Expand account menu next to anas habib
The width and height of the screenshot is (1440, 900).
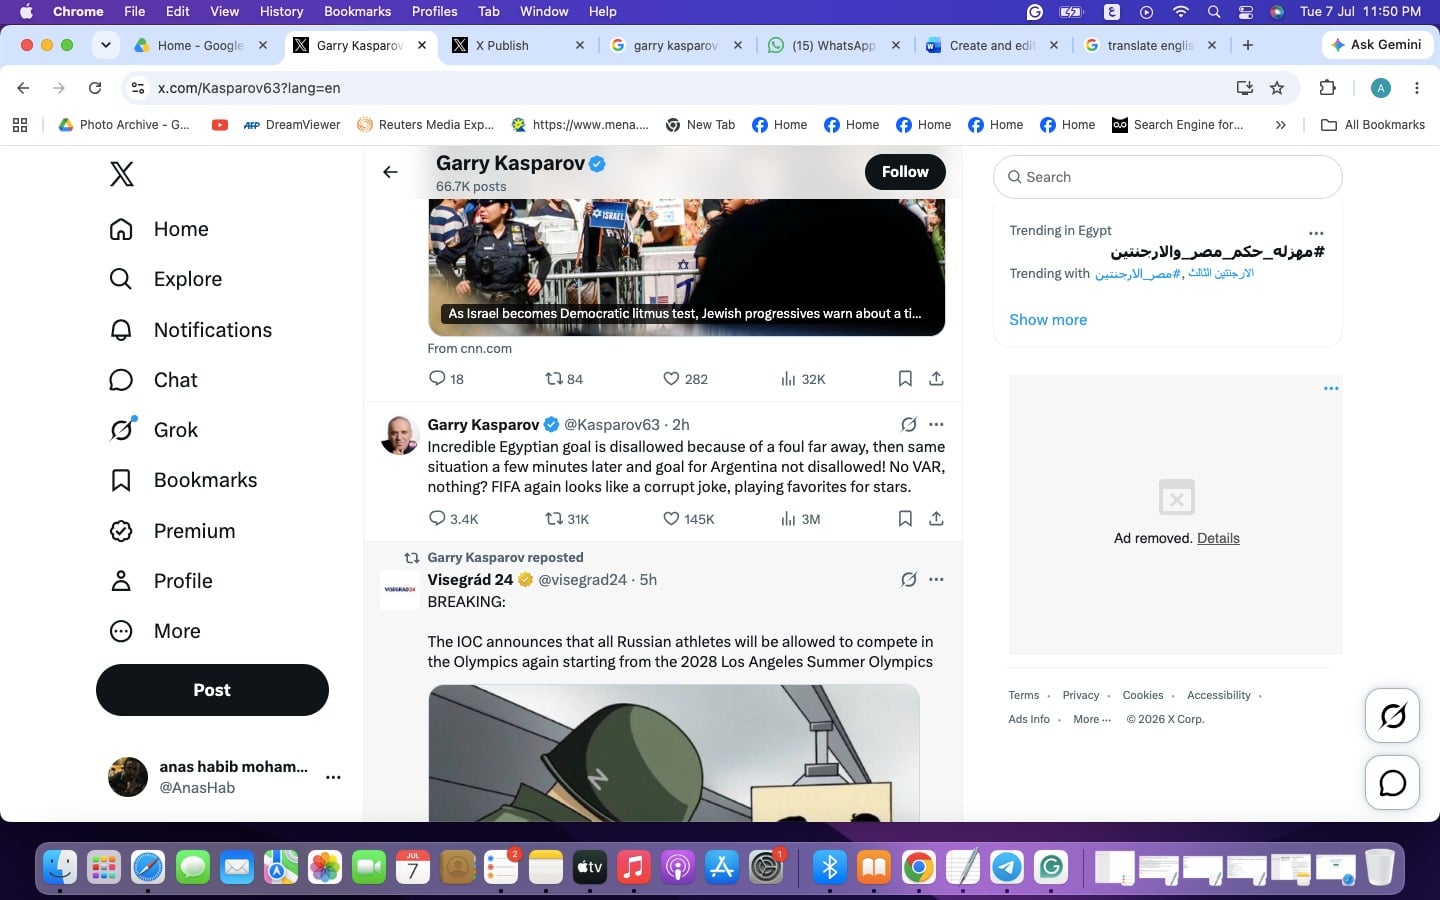(333, 777)
